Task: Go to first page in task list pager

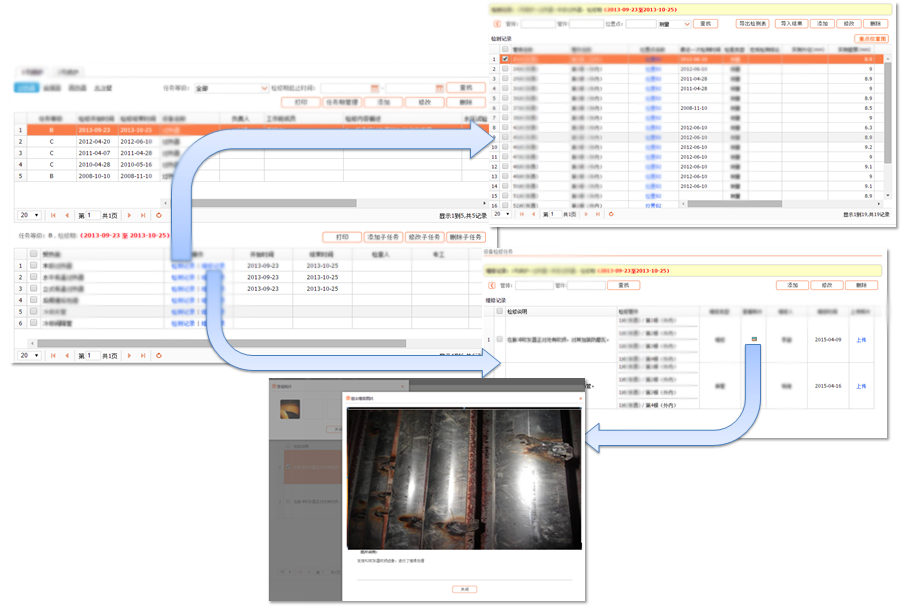Action: pyautogui.click(x=53, y=215)
